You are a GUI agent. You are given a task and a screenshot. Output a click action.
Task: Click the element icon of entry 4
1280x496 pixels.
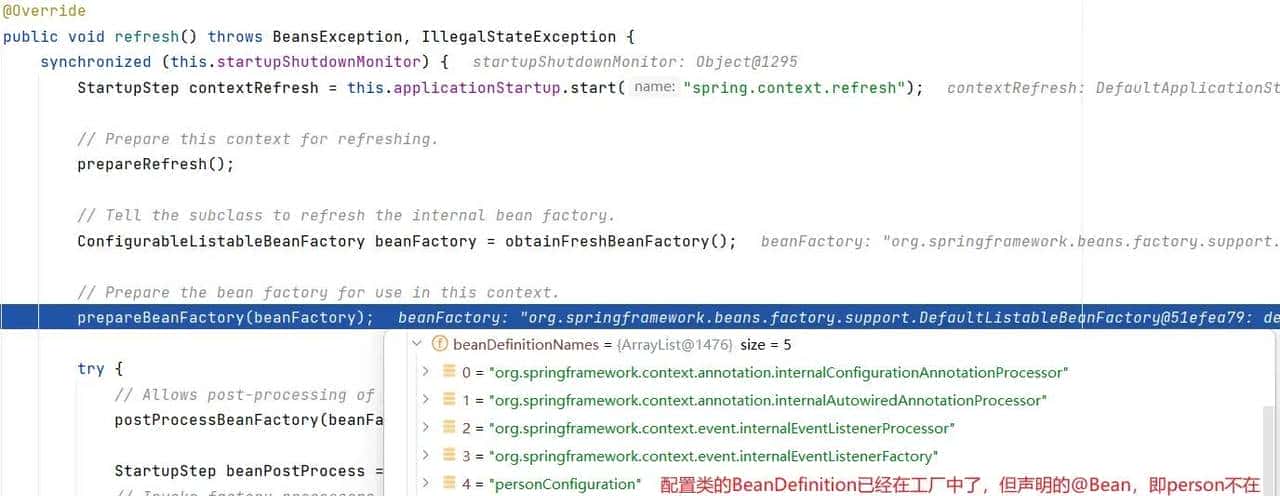click(x=450, y=484)
